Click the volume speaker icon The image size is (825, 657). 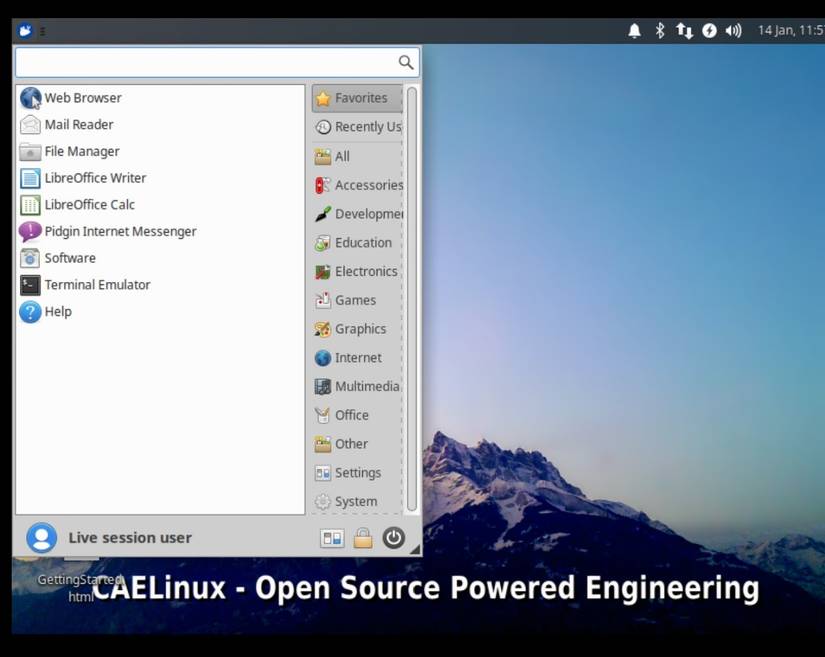(733, 31)
